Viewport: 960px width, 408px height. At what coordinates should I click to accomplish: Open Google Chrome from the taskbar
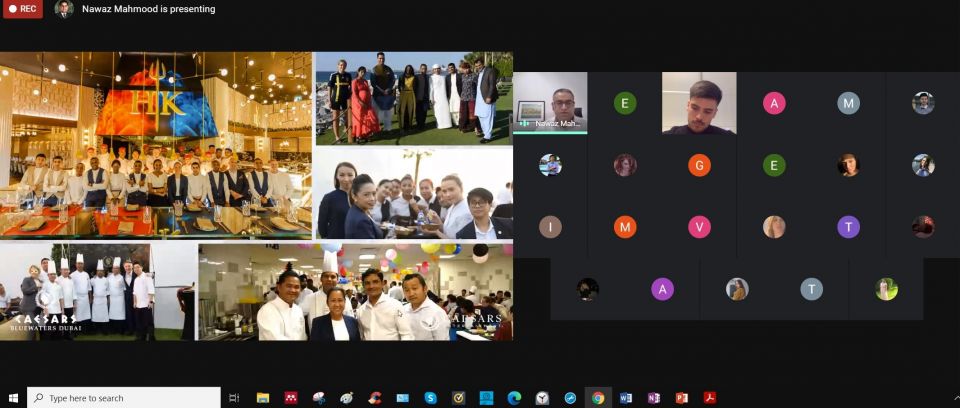[598, 397]
